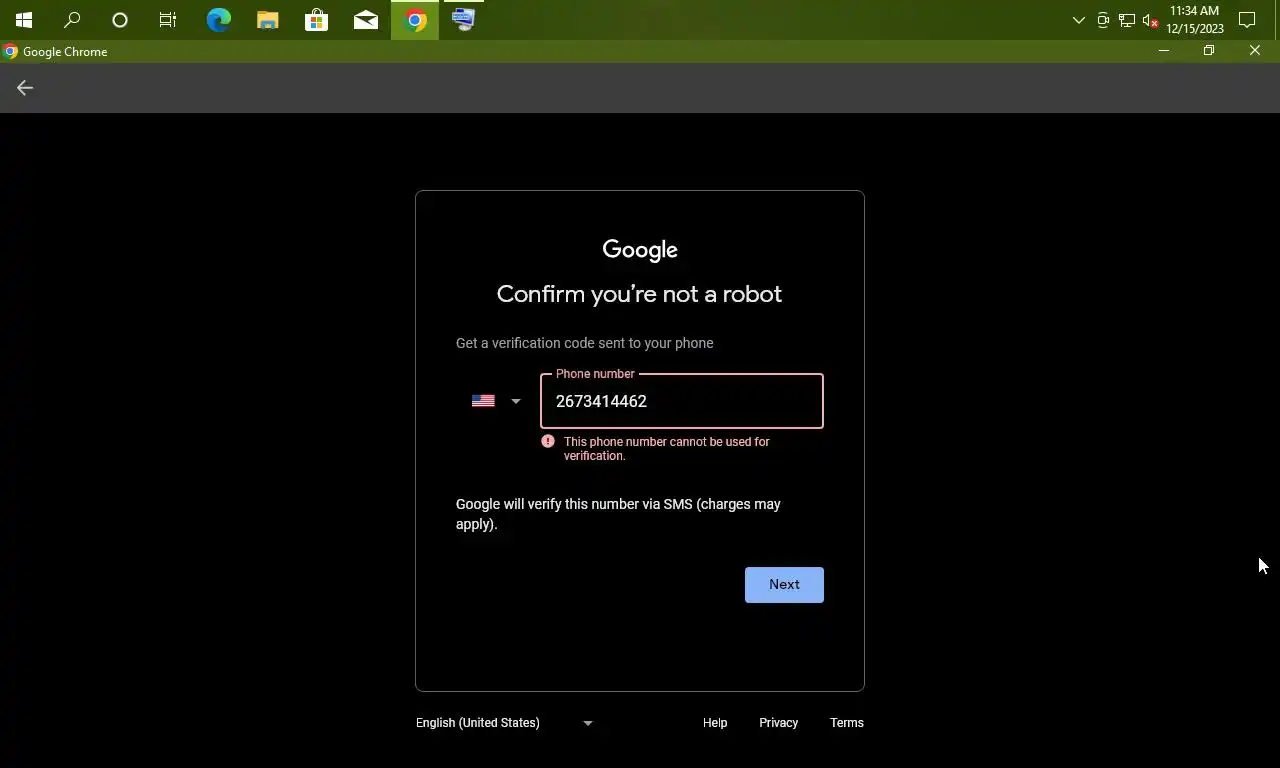The height and width of the screenshot is (768, 1280).
Task: Open the Terms link
Action: click(x=847, y=723)
